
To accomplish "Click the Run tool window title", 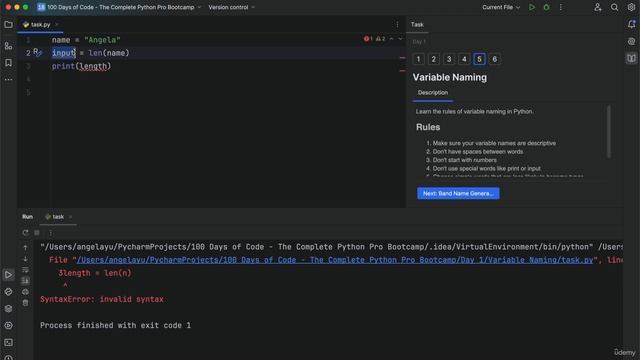I will [27, 217].
